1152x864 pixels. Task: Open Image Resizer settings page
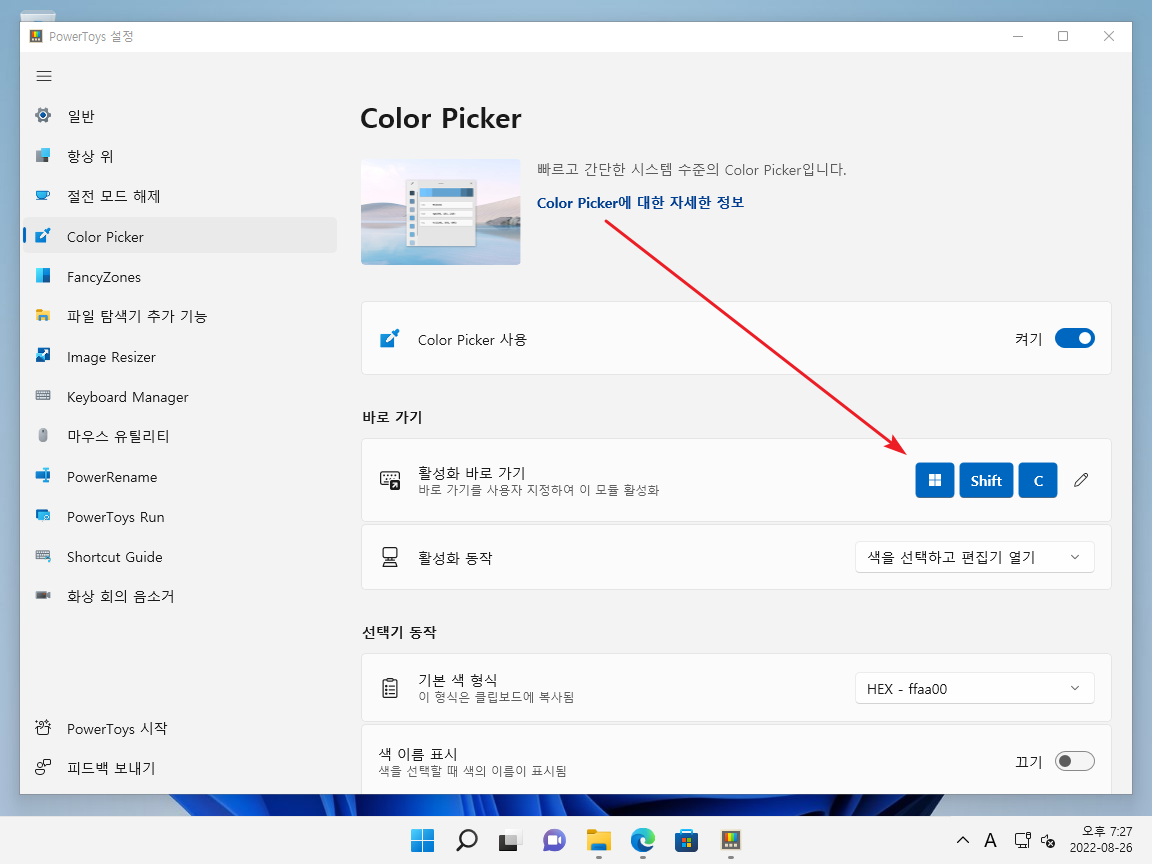[x=180, y=357]
